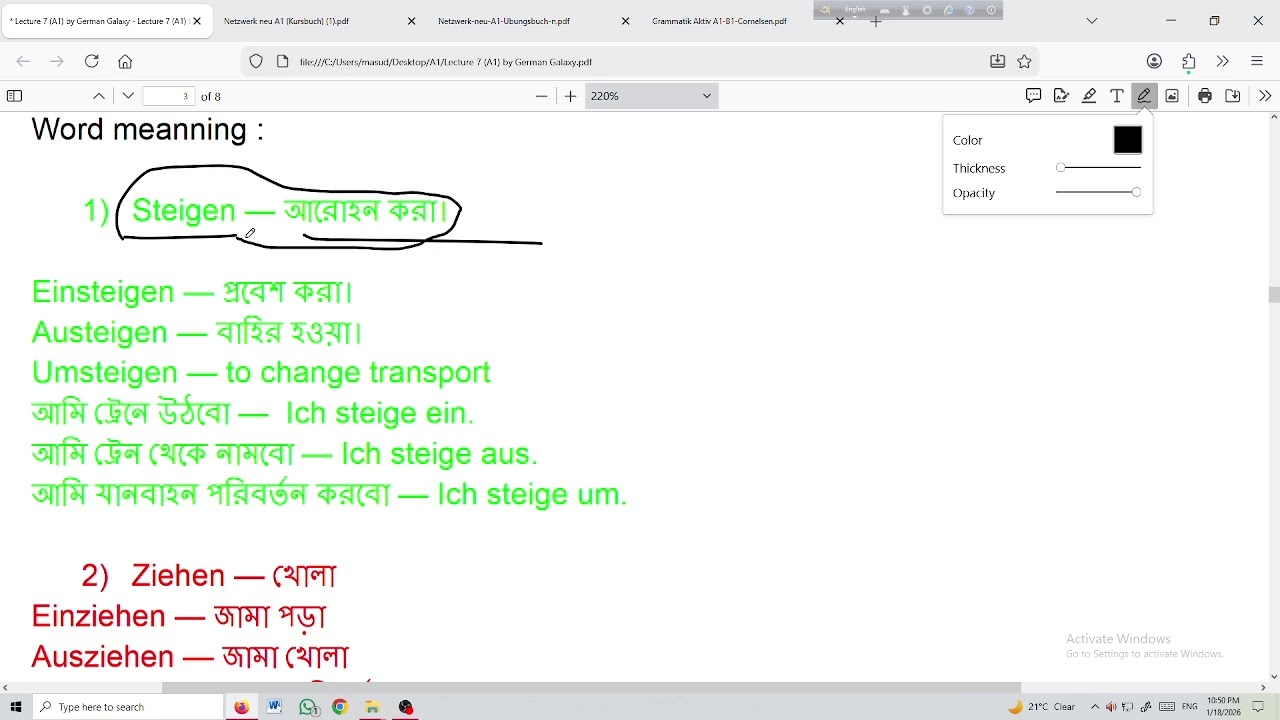Open Google Chrome from the taskbar

coord(340,707)
